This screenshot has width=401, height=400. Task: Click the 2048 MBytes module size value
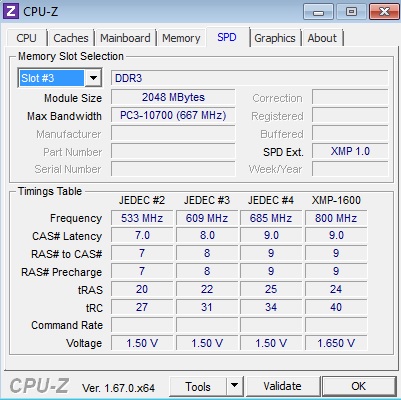click(173, 97)
